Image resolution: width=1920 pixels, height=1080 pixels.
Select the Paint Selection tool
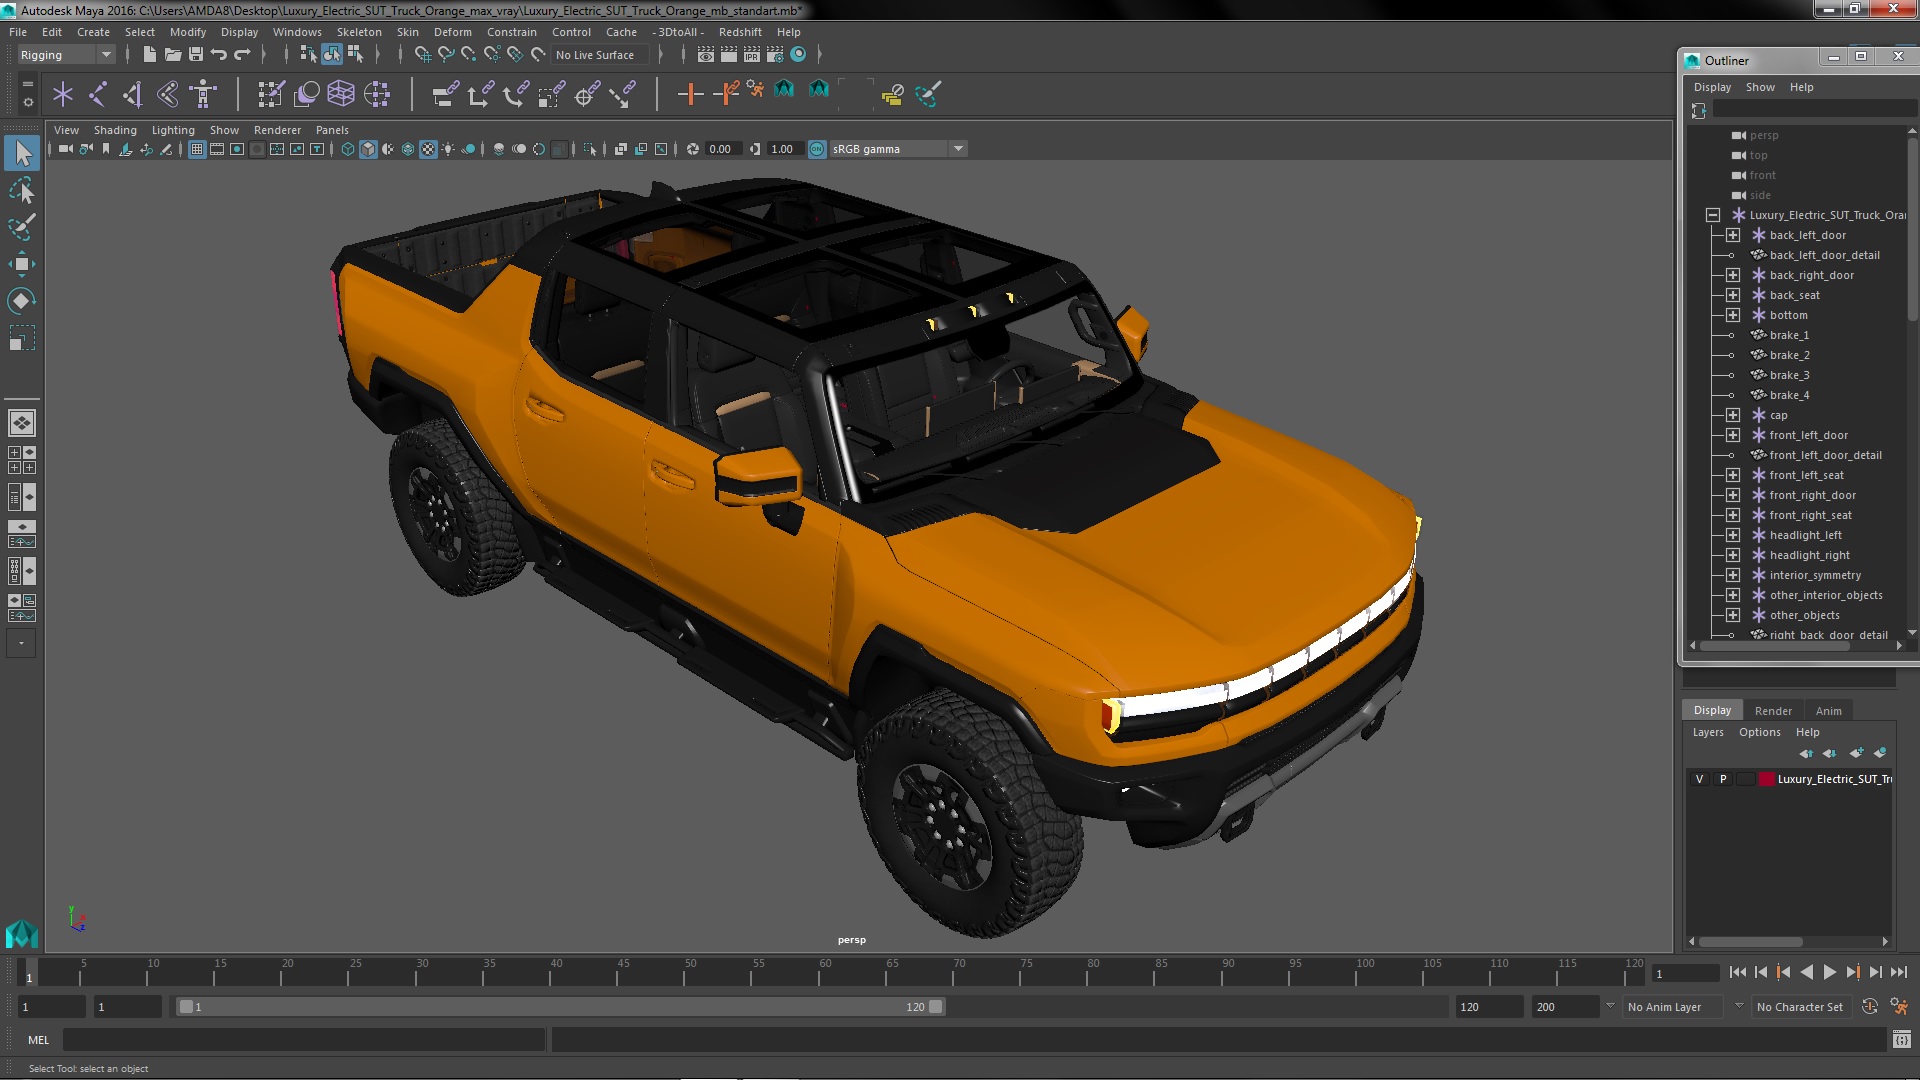point(21,227)
